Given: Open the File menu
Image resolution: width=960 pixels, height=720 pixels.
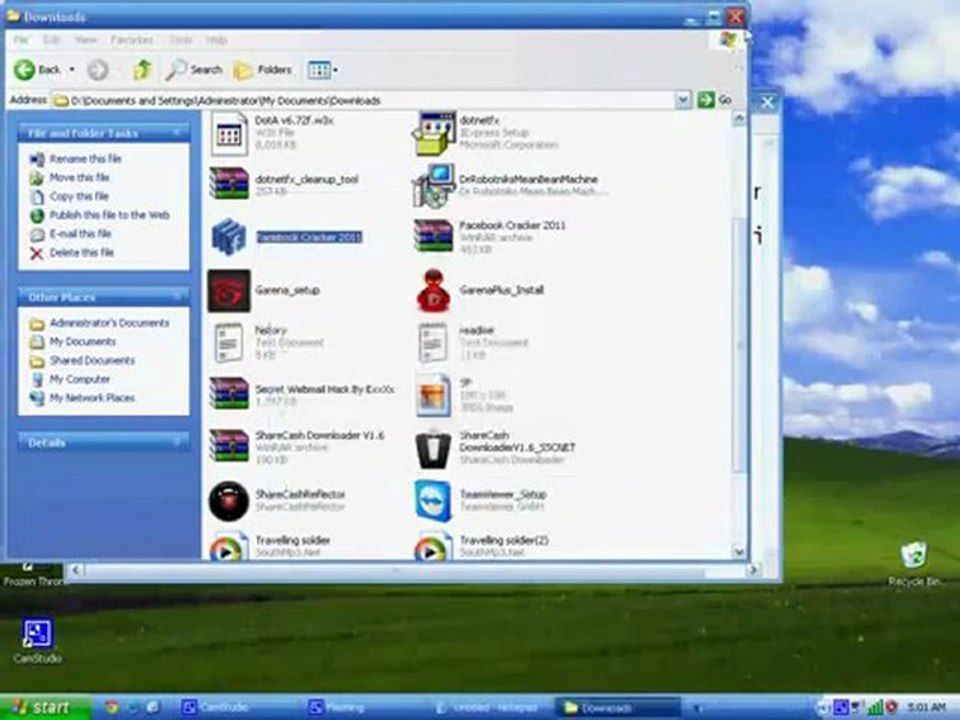Looking at the screenshot, I should pos(21,40).
